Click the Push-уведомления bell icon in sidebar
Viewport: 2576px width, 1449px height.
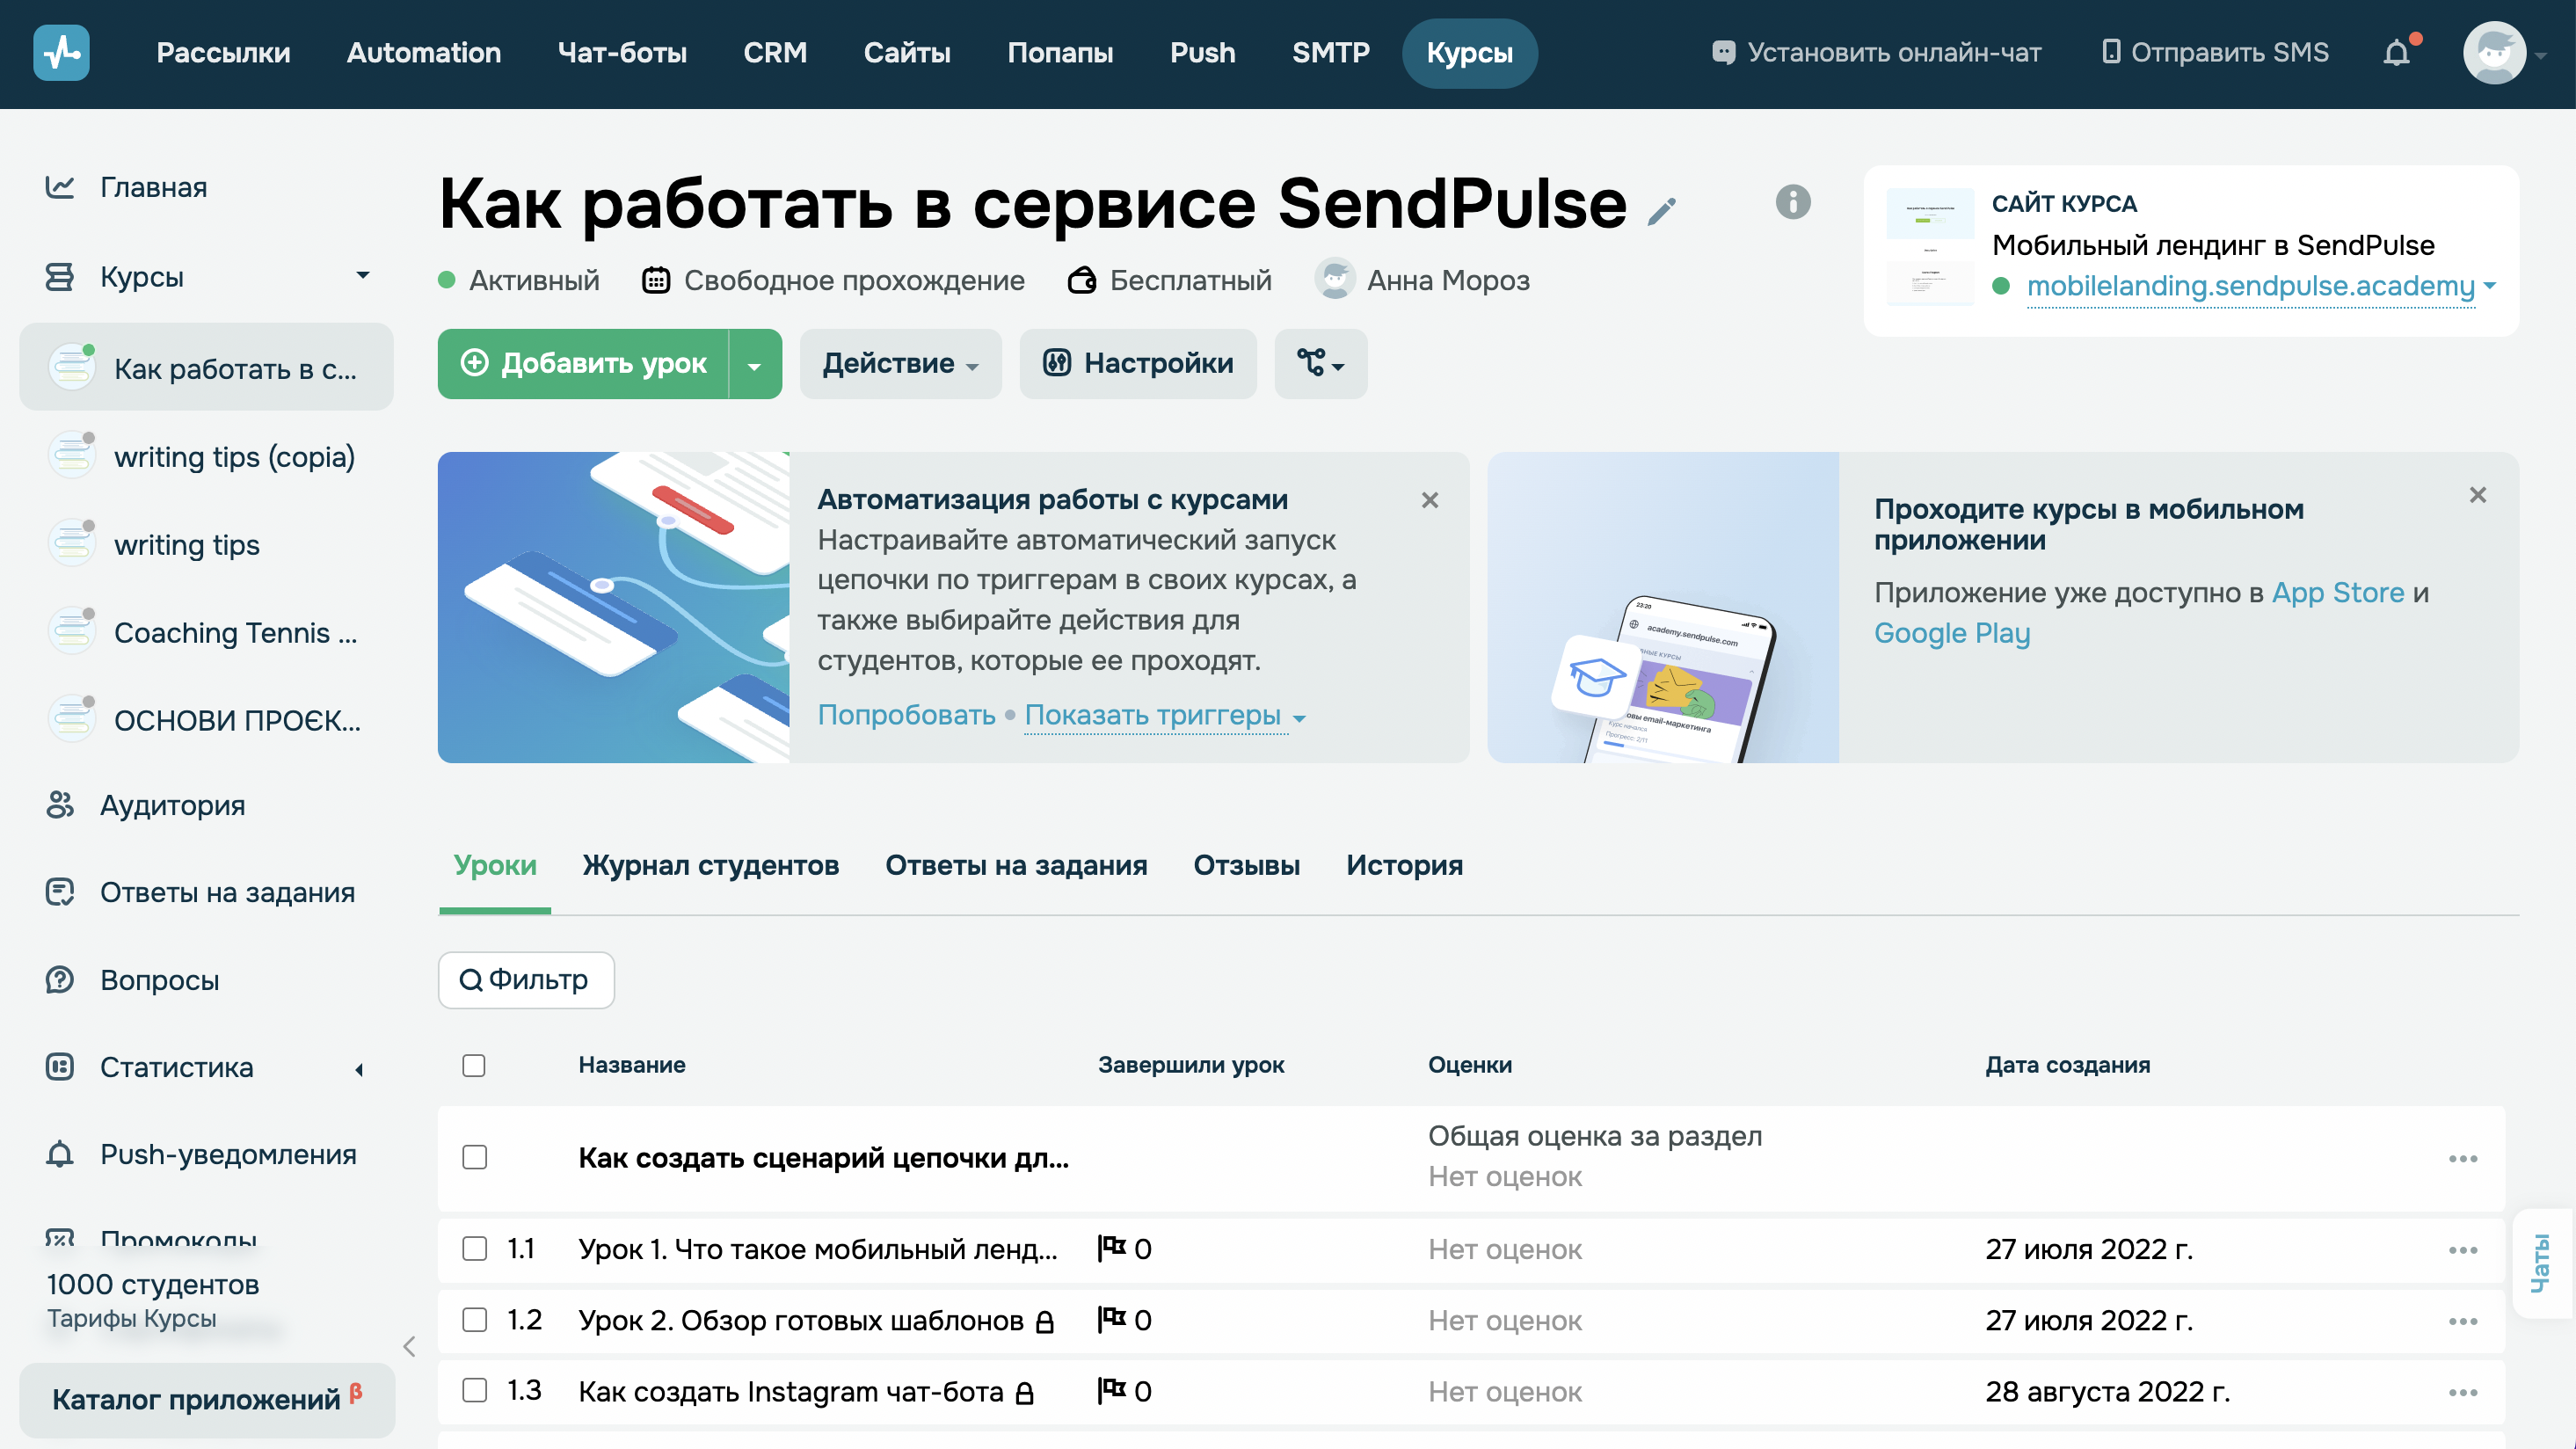click(60, 1155)
